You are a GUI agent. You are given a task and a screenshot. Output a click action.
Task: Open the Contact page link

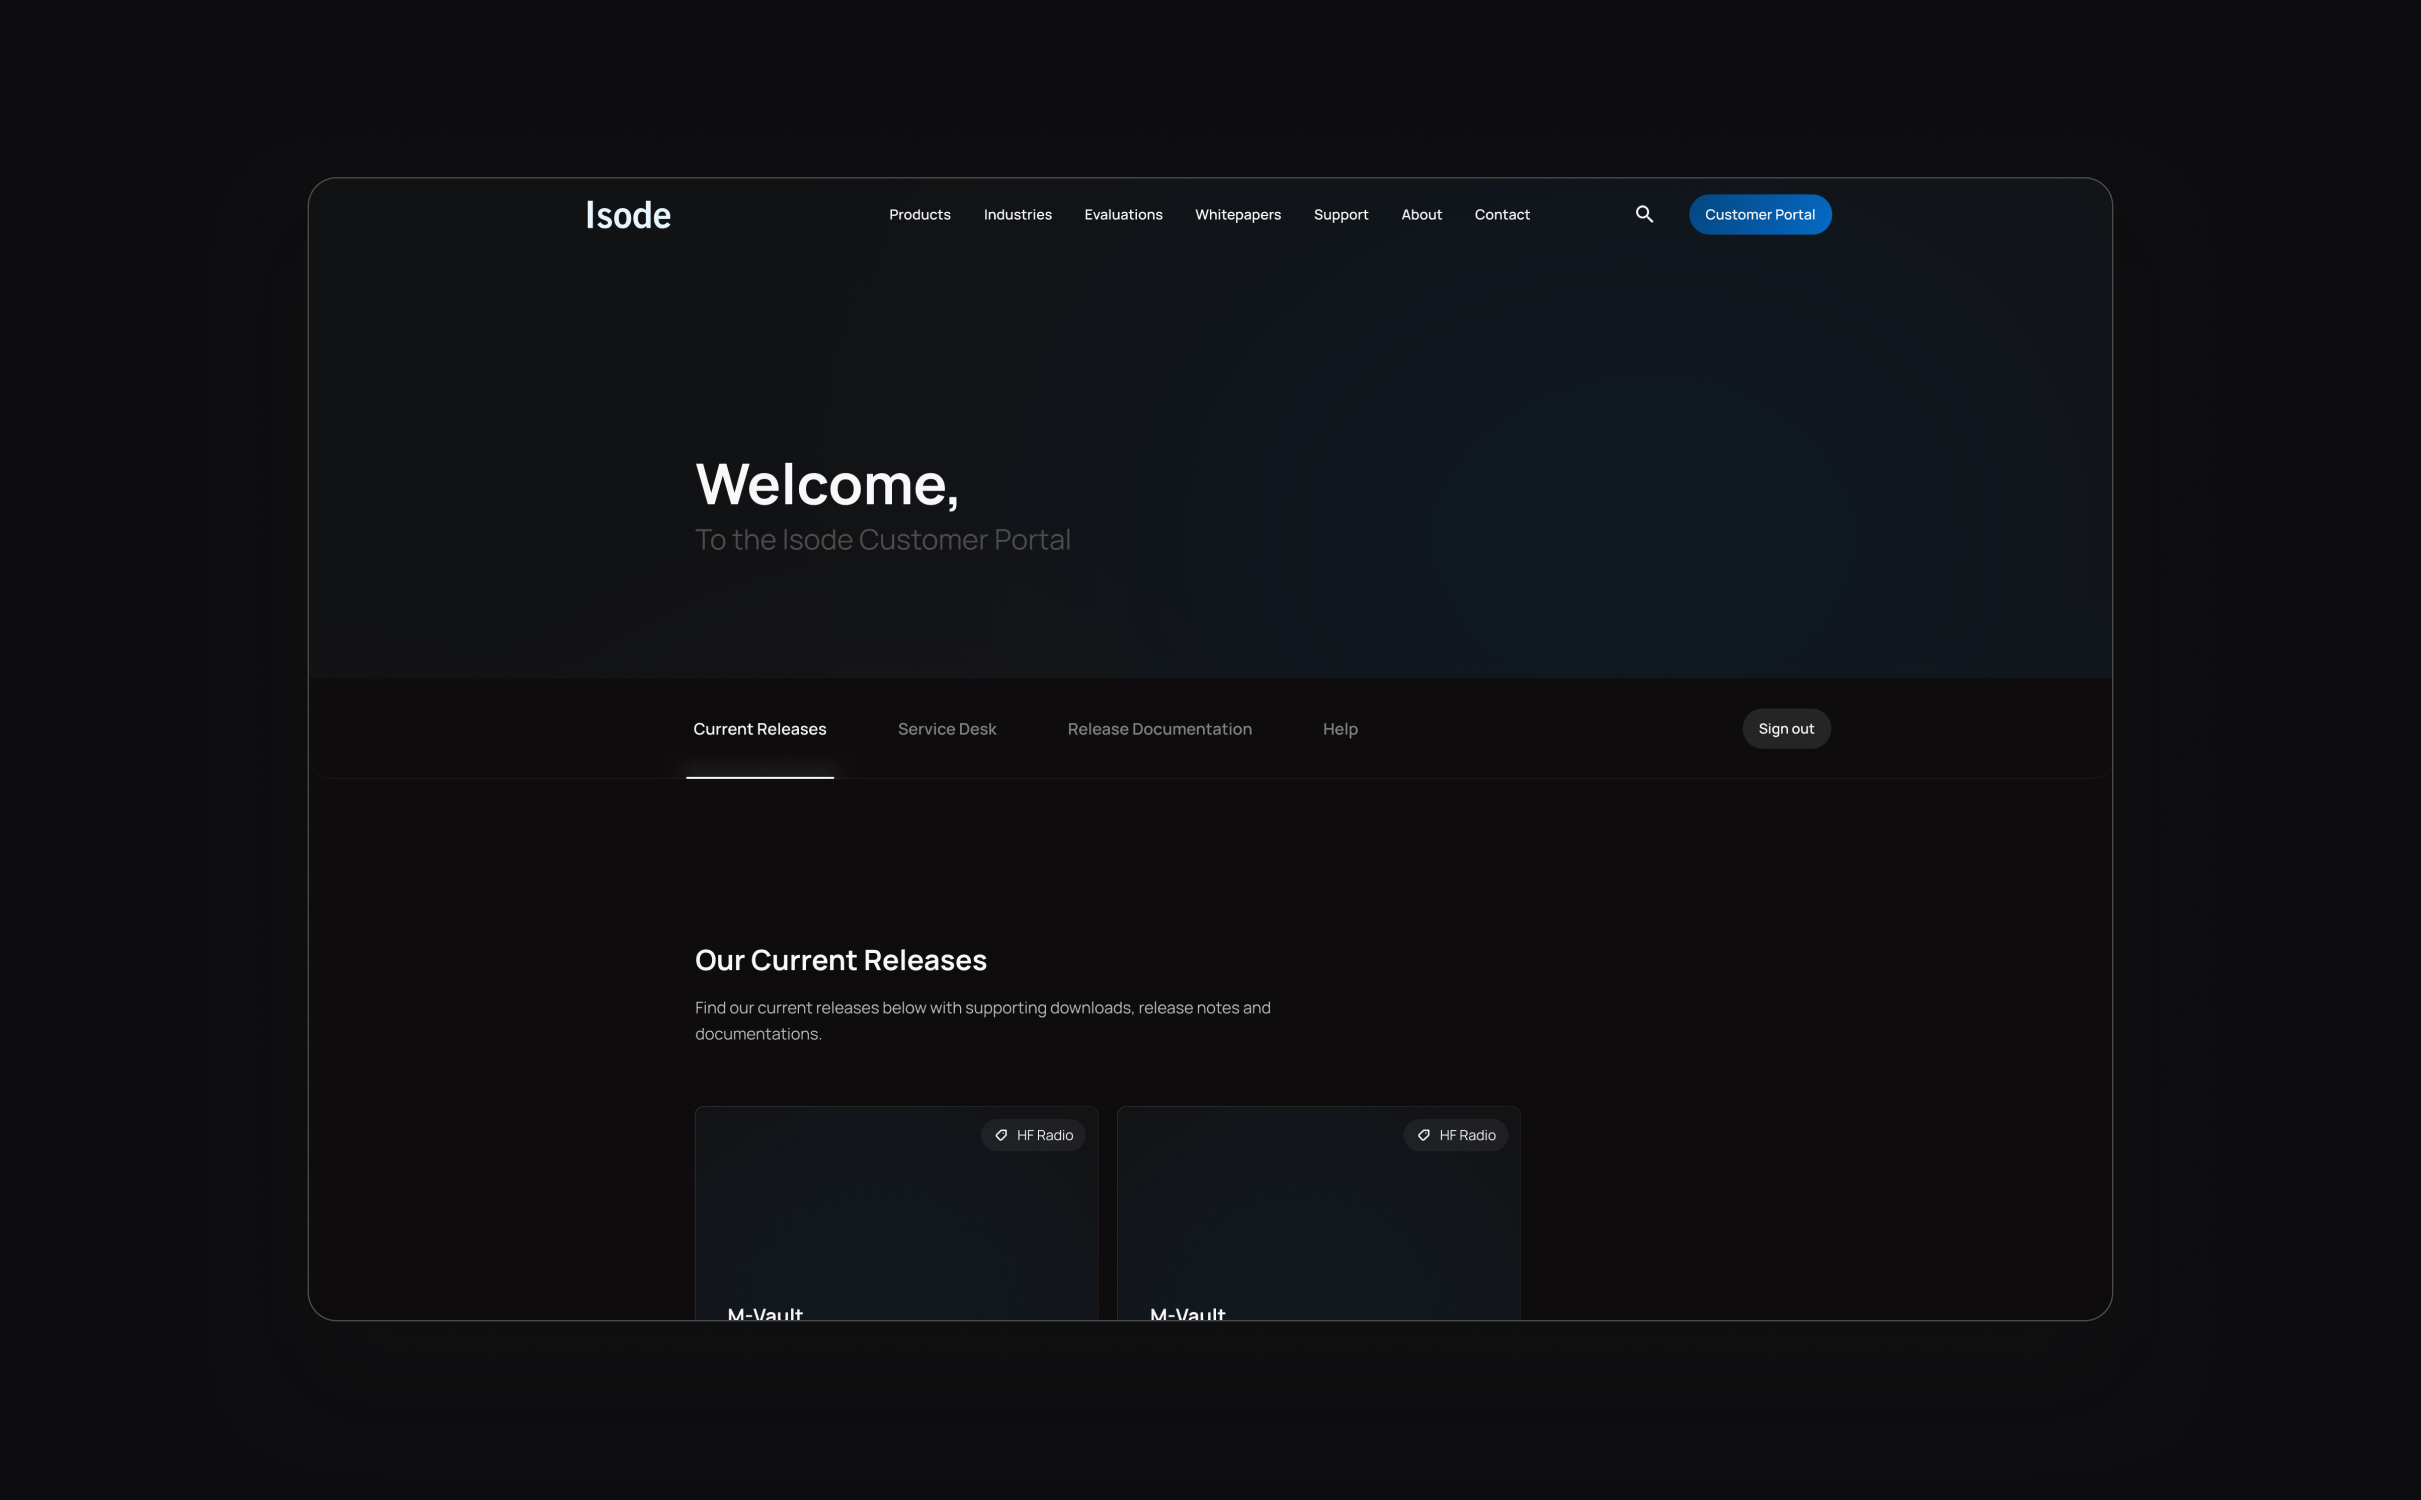click(x=1501, y=214)
